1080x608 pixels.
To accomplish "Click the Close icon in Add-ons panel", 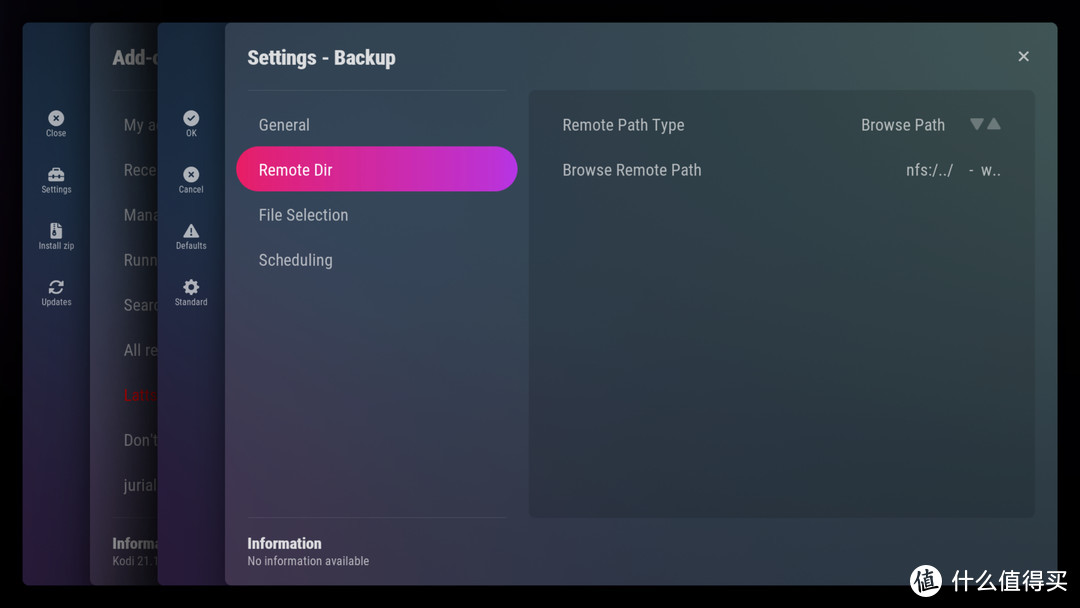I will click(56, 118).
